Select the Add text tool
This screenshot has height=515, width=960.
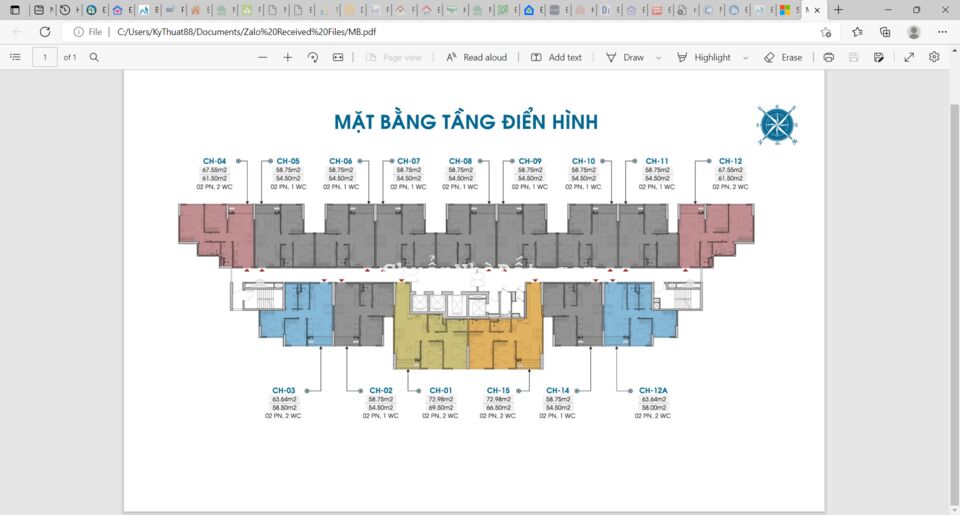click(556, 58)
